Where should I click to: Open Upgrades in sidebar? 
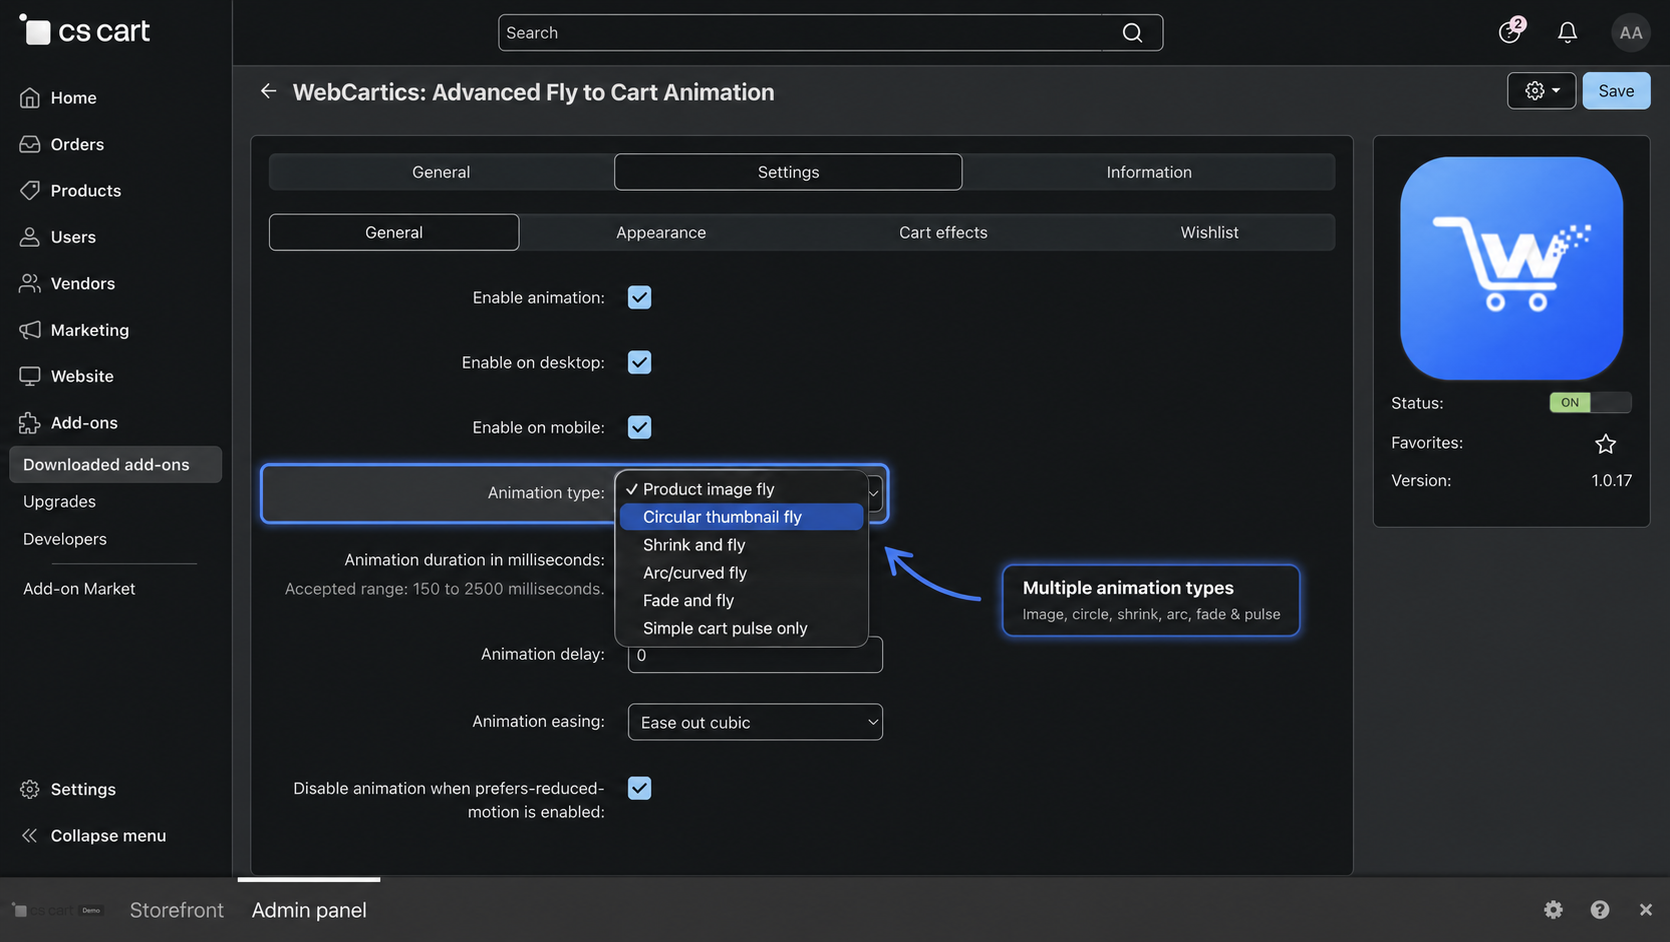[x=60, y=502]
